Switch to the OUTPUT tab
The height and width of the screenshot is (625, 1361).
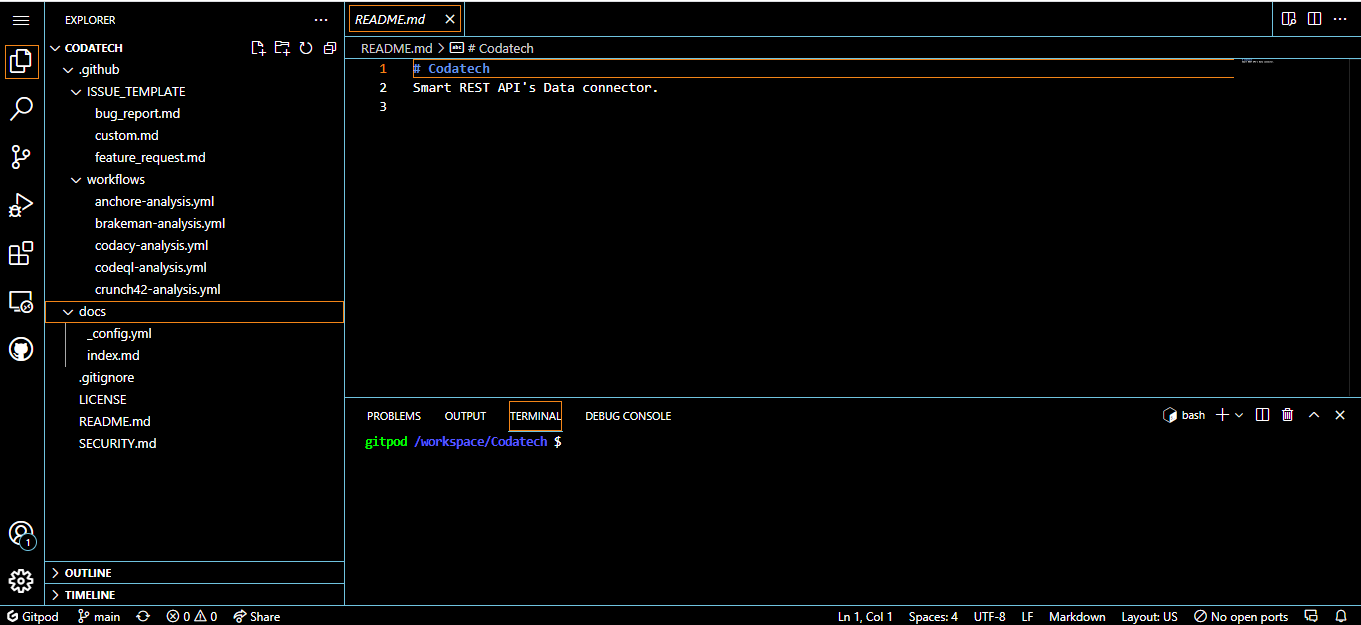tap(465, 416)
